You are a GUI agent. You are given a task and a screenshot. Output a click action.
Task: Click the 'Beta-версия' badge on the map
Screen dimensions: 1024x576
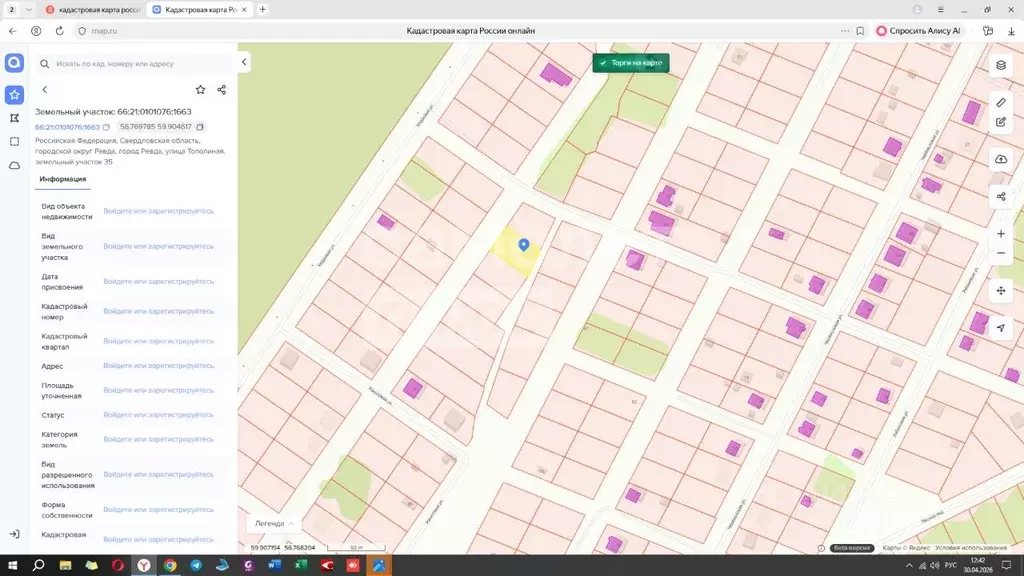(852, 548)
